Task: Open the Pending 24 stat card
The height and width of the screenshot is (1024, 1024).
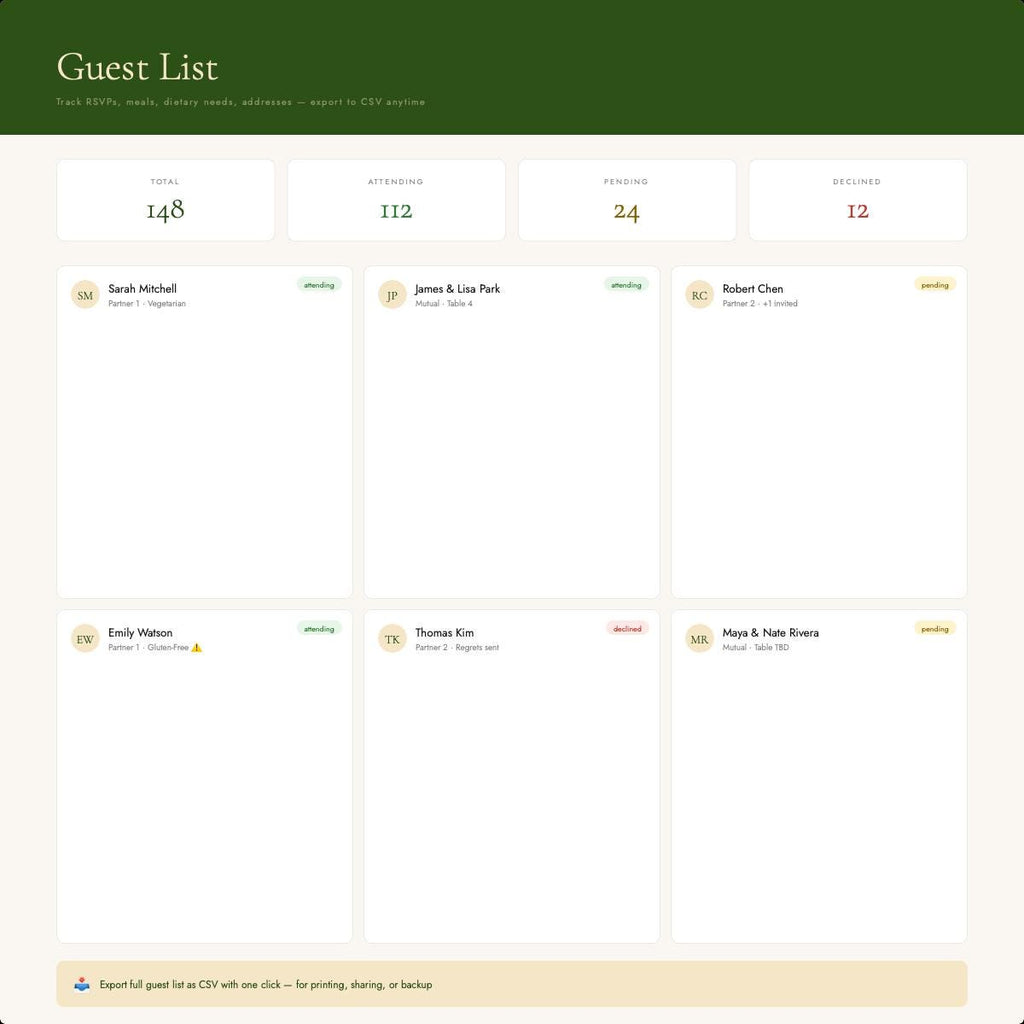Action: pos(626,200)
